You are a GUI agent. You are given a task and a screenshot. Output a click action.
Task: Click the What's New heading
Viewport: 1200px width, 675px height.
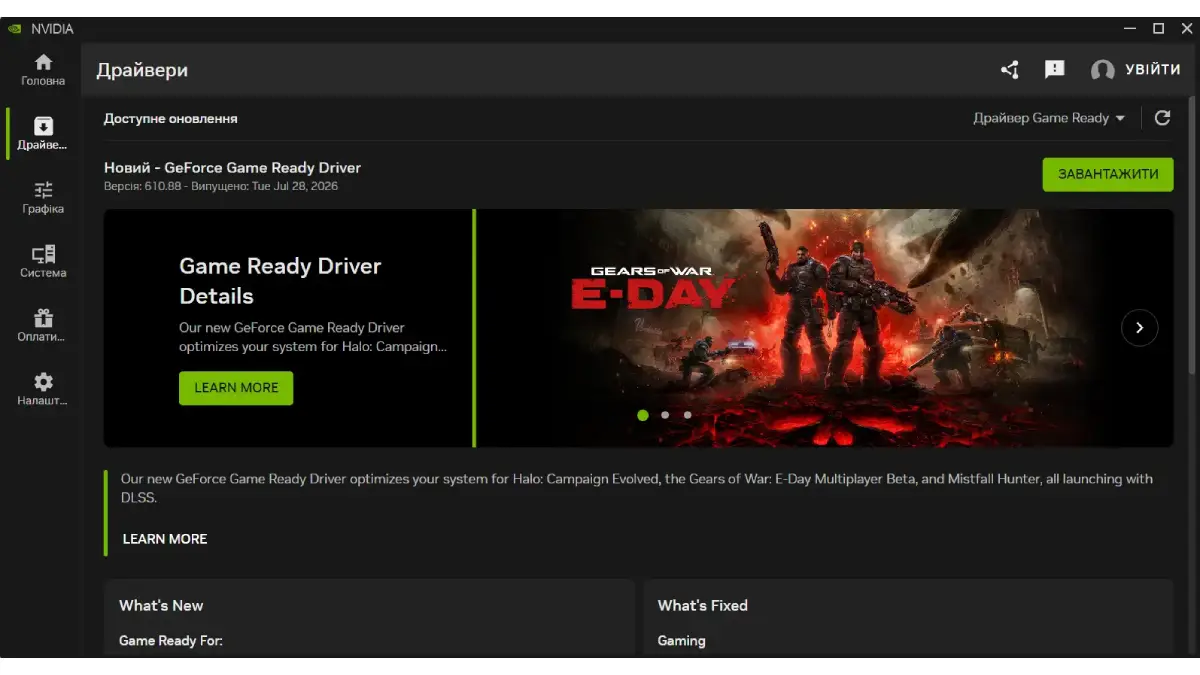[161, 605]
